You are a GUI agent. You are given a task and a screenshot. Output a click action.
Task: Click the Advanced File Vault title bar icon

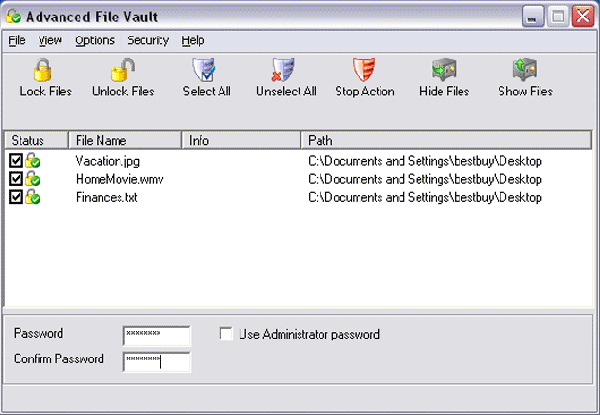point(13,16)
